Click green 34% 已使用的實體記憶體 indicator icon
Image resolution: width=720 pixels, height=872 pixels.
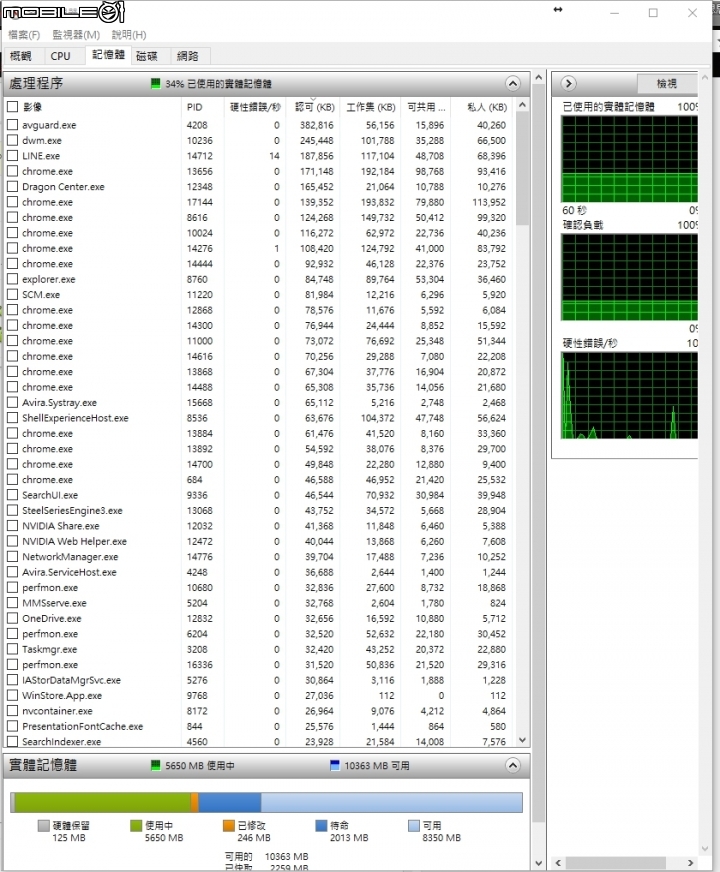coord(156,83)
